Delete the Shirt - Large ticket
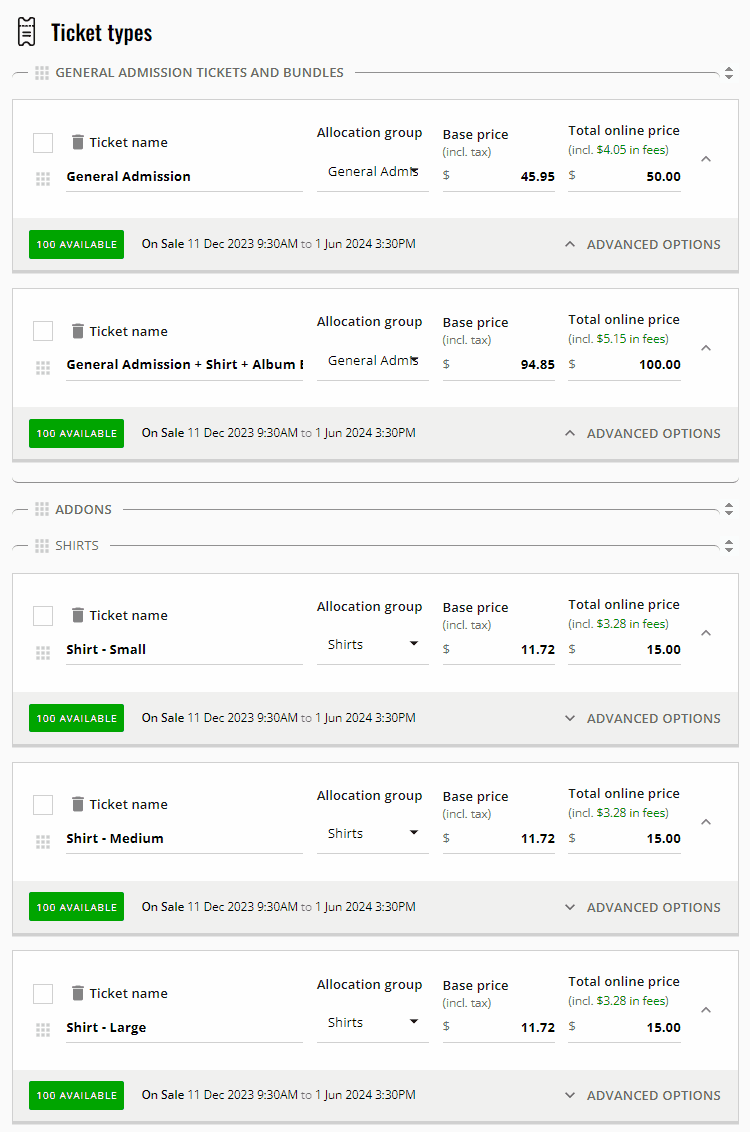 tap(78, 992)
